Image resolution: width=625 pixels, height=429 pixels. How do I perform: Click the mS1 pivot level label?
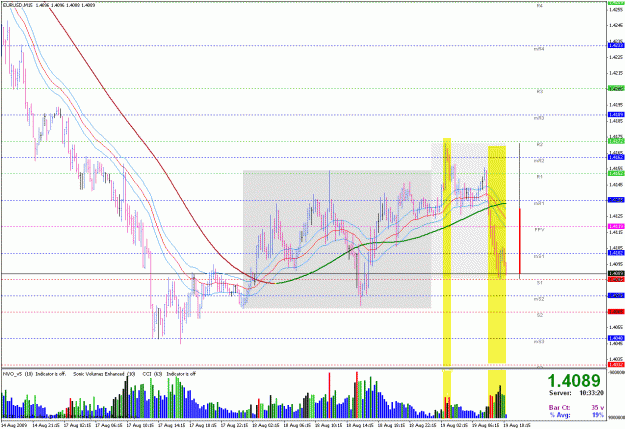pyautogui.click(x=539, y=256)
